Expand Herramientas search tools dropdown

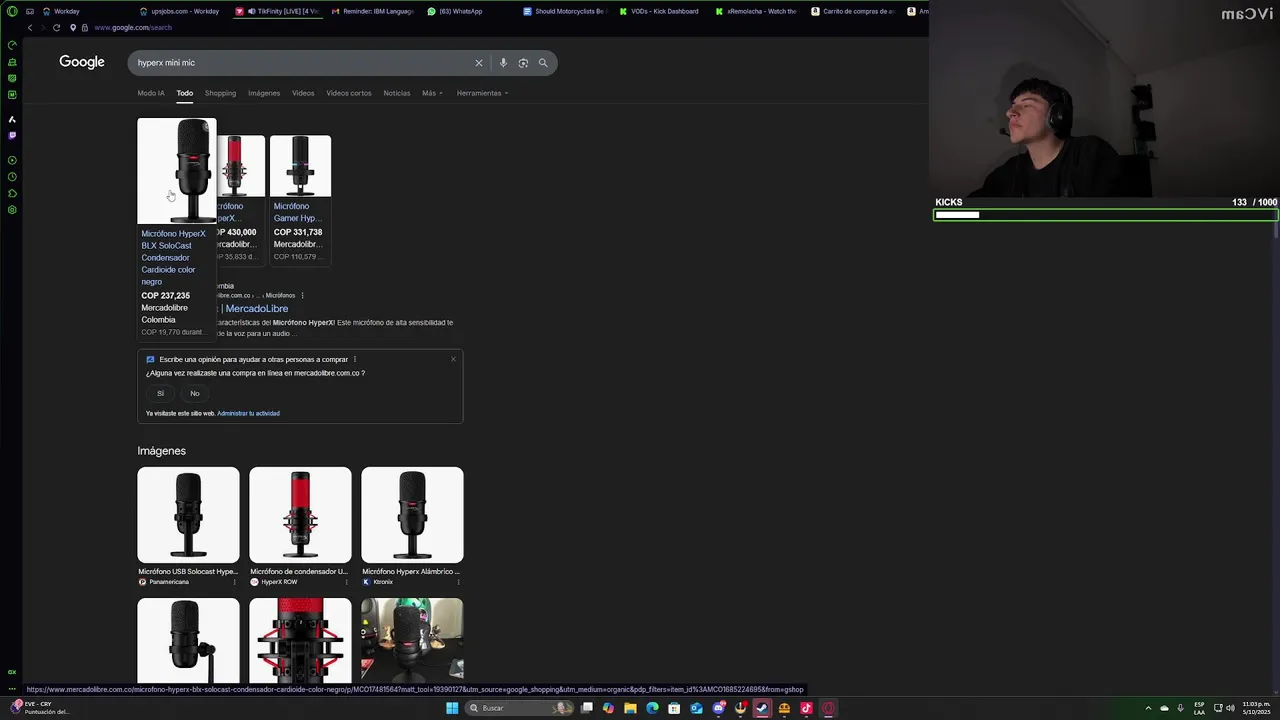[482, 93]
